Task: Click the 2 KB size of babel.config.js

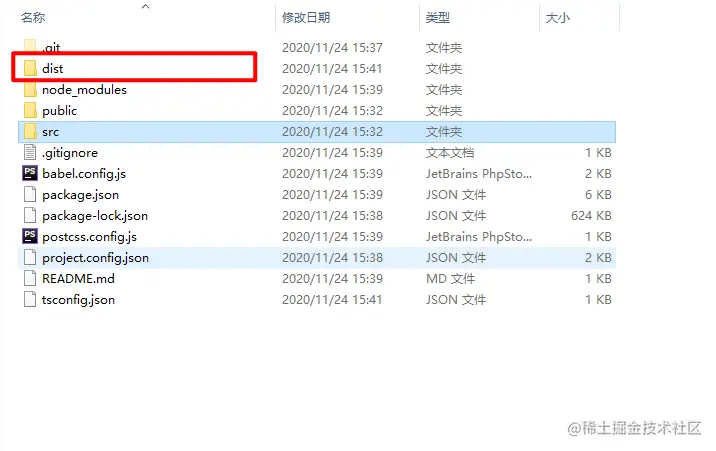Action: (598, 173)
